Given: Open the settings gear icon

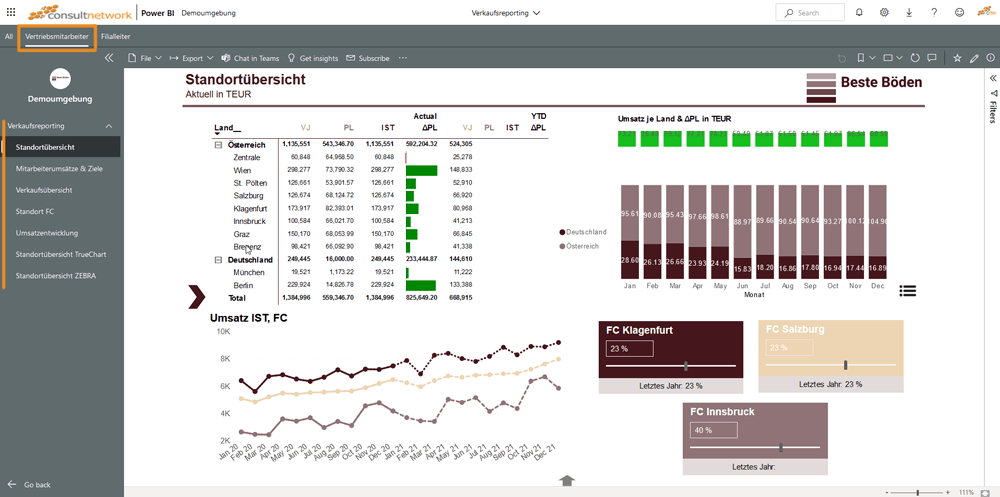Looking at the screenshot, I should (x=884, y=13).
